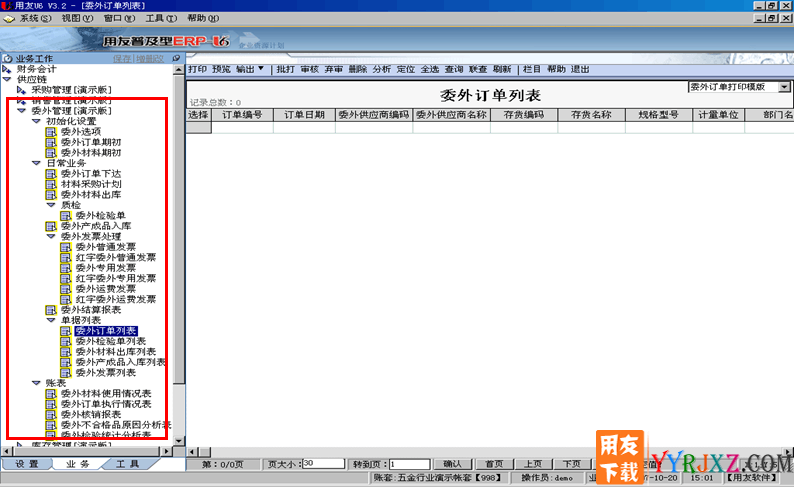Switch to the 工具 tab at bottom
Viewport: 794px width, 487px height.
(x=127, y=464)
